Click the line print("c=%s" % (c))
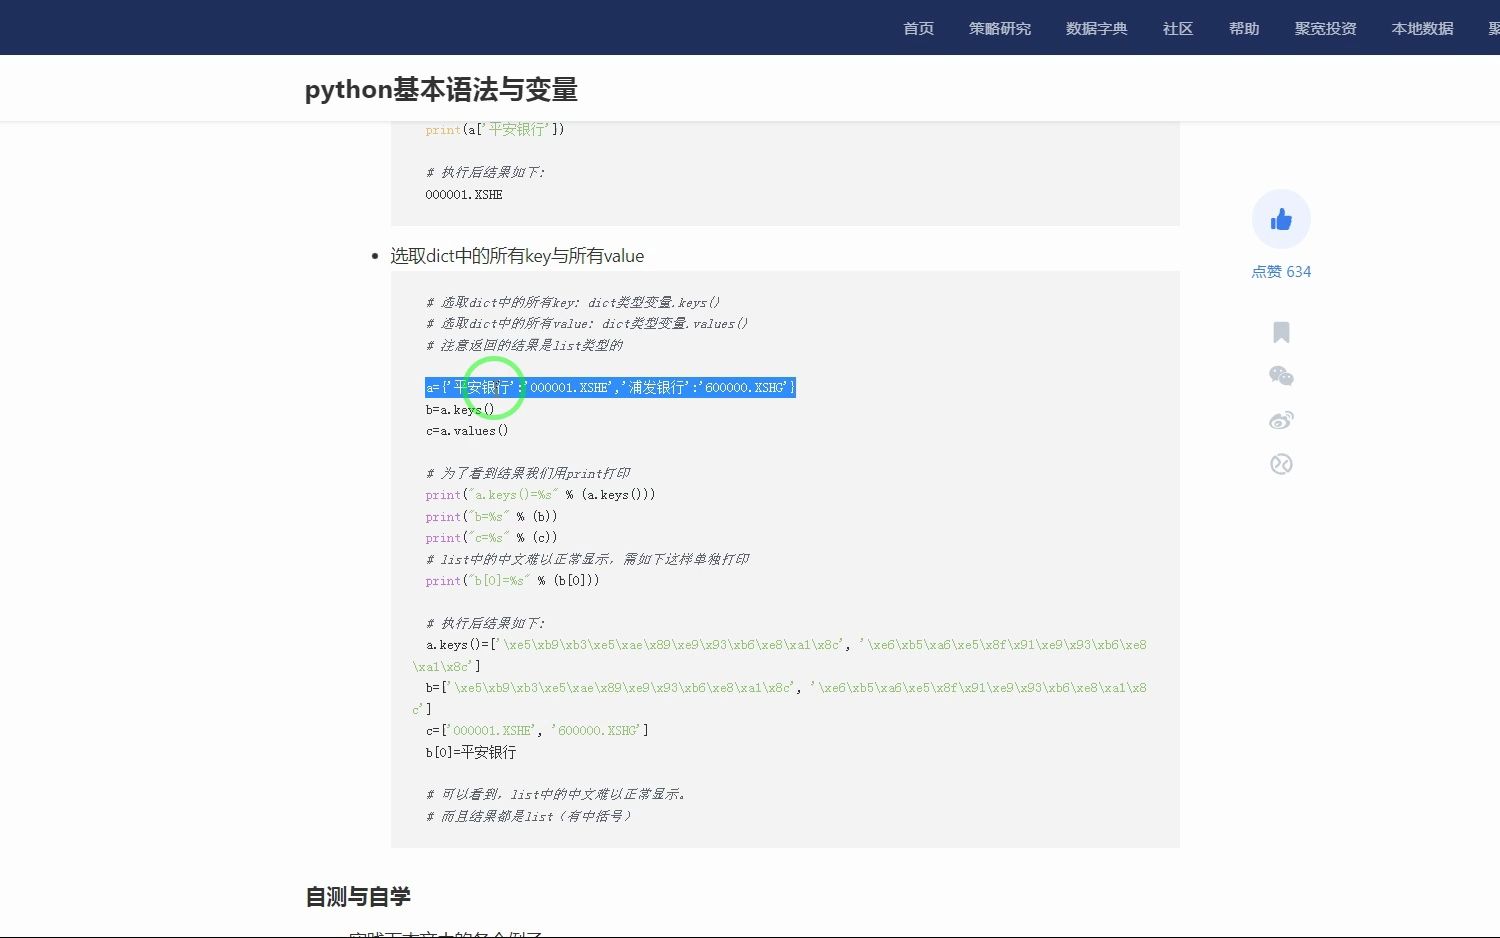Viewport: 1500px width, 938px height. (491, 538)
